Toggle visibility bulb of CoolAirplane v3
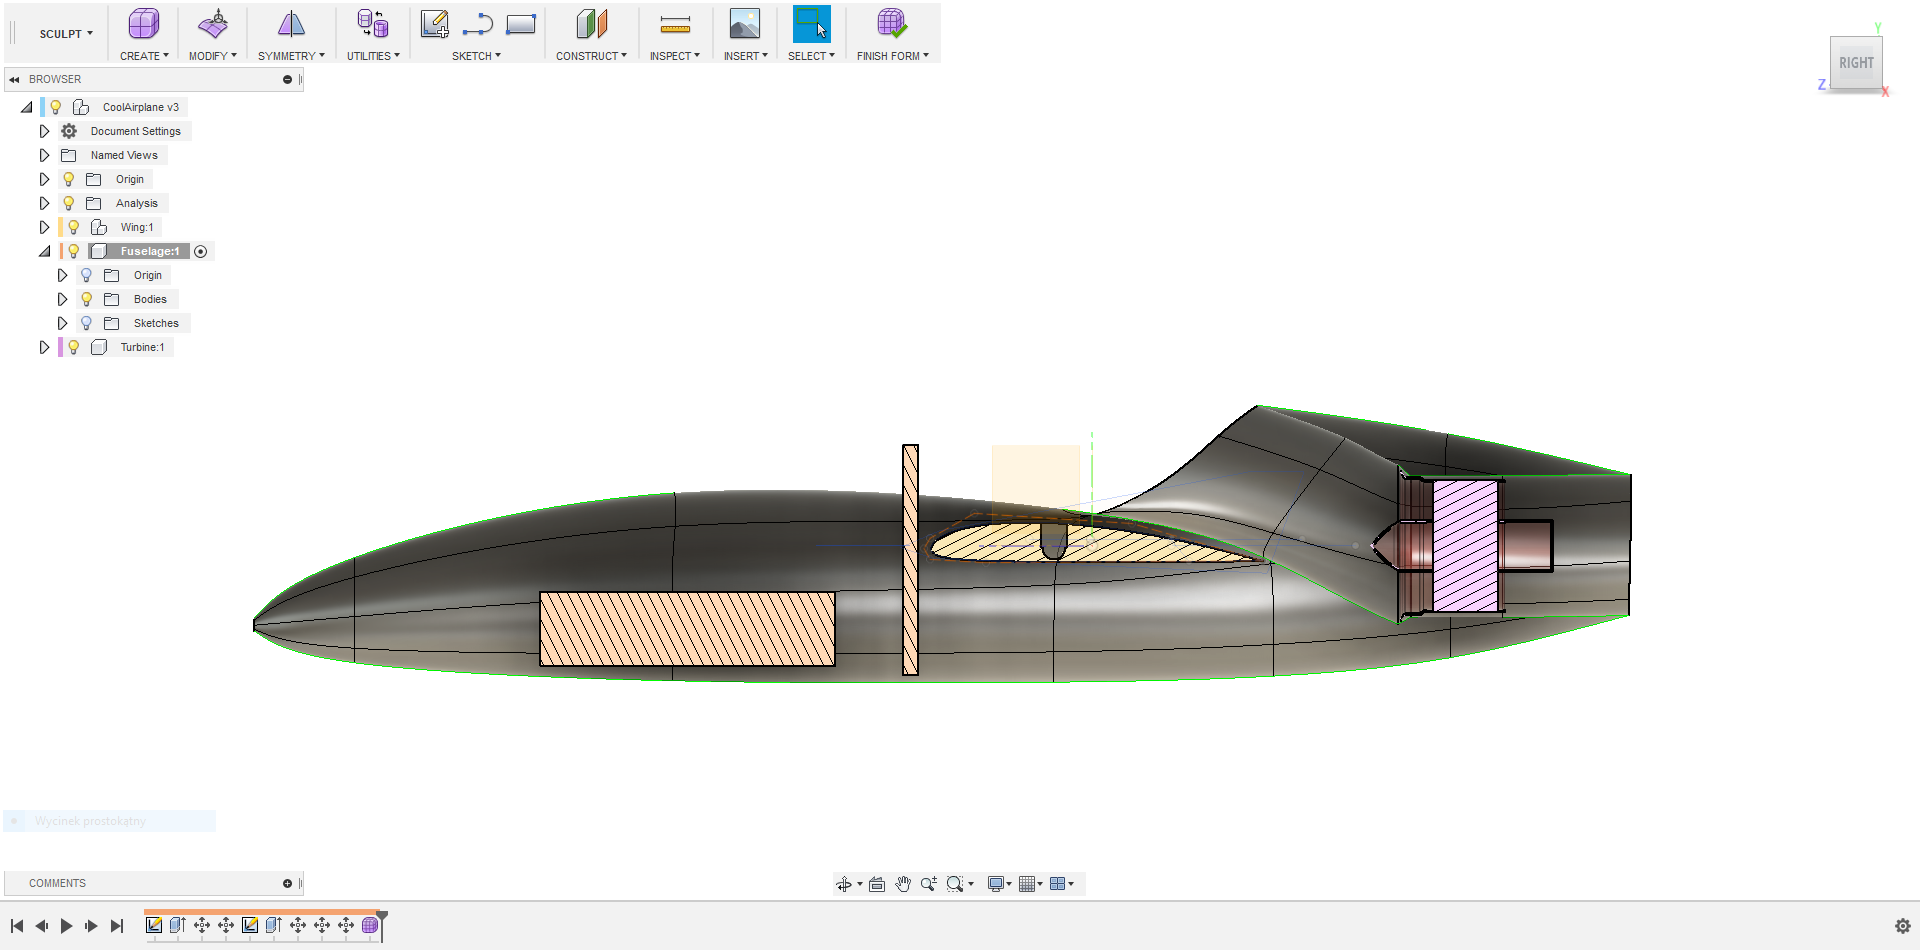1920x950 pixels. click(56, 107)
